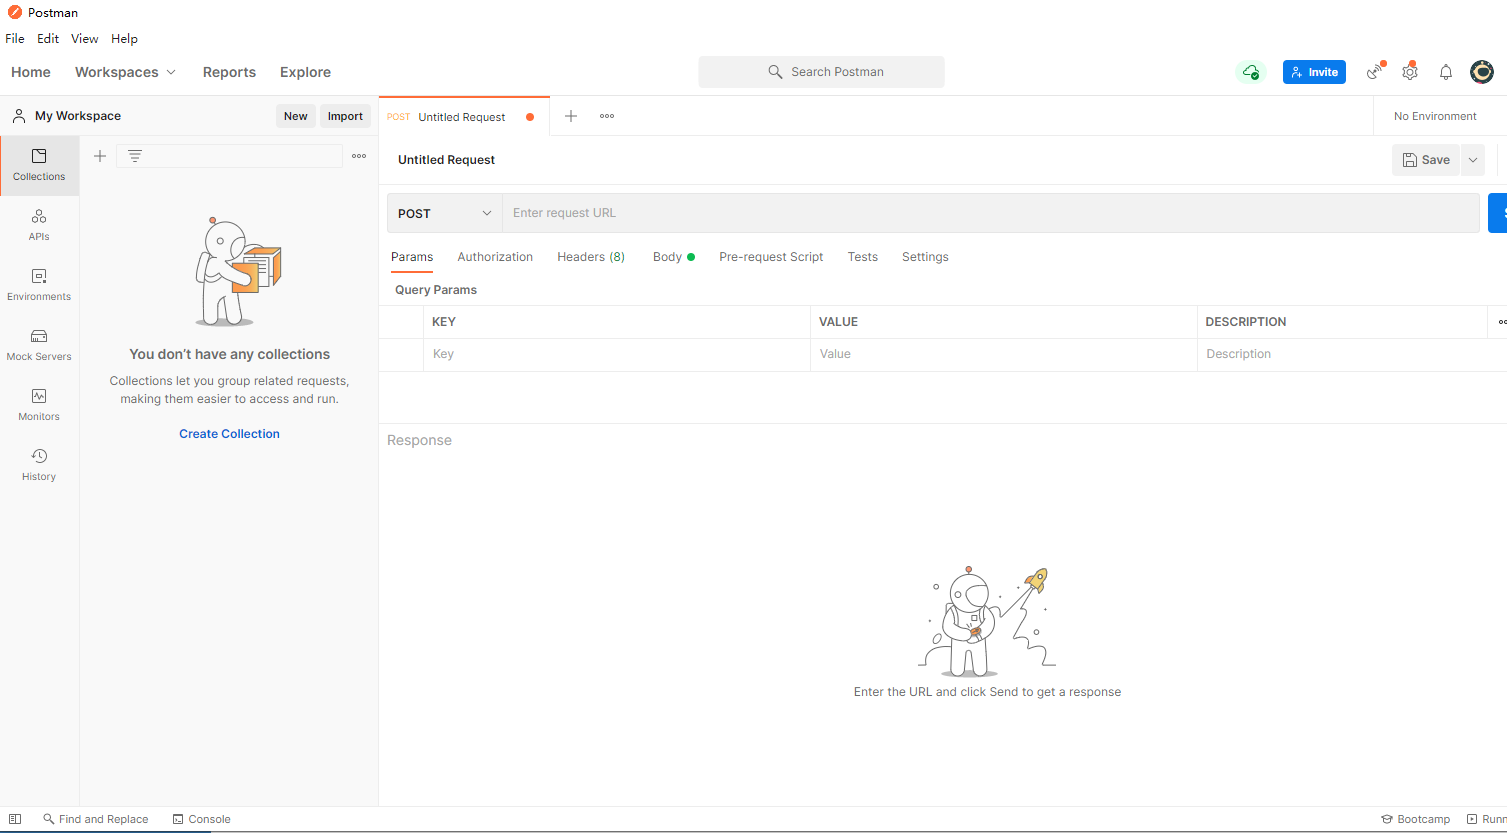Open the settings gear icon
This screenshot has height=833, width=1507.
point(1410,71)
